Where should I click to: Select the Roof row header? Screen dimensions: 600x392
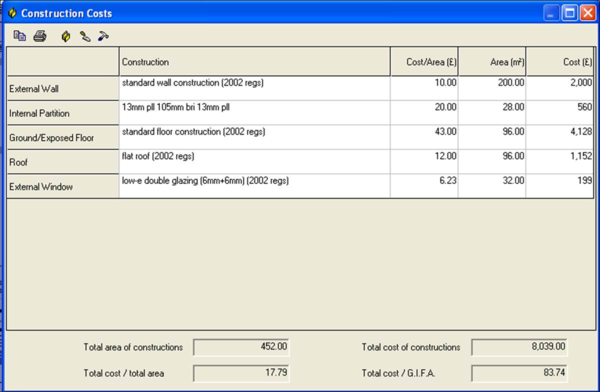pos(63,162)
